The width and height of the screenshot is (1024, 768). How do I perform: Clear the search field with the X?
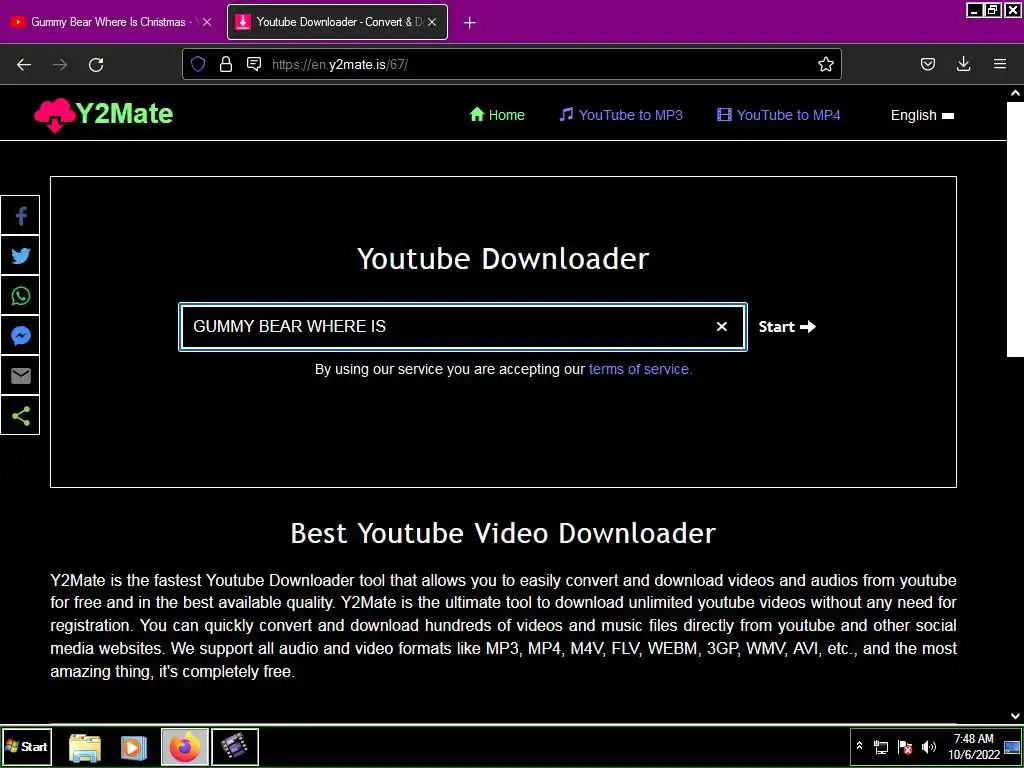722,327
